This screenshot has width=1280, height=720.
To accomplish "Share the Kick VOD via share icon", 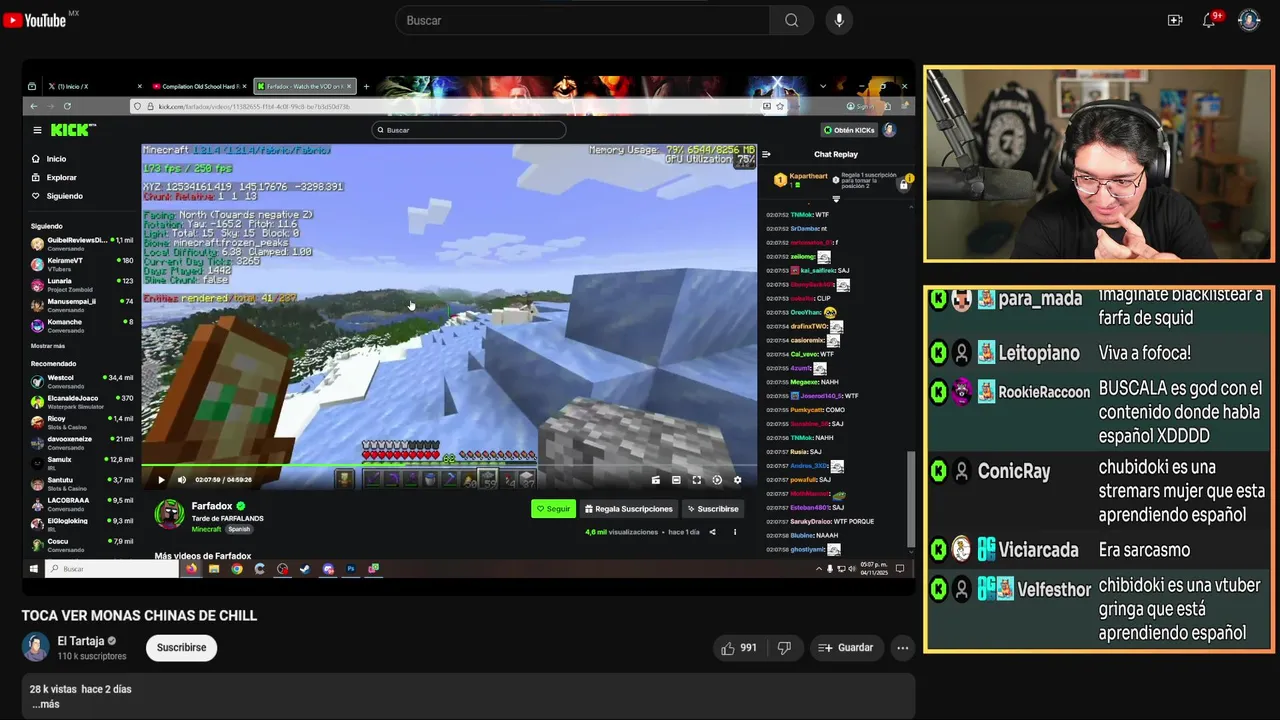I will [x=712, y=532].
